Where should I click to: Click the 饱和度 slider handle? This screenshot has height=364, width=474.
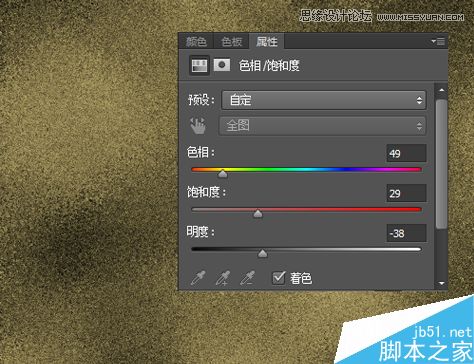258,214
